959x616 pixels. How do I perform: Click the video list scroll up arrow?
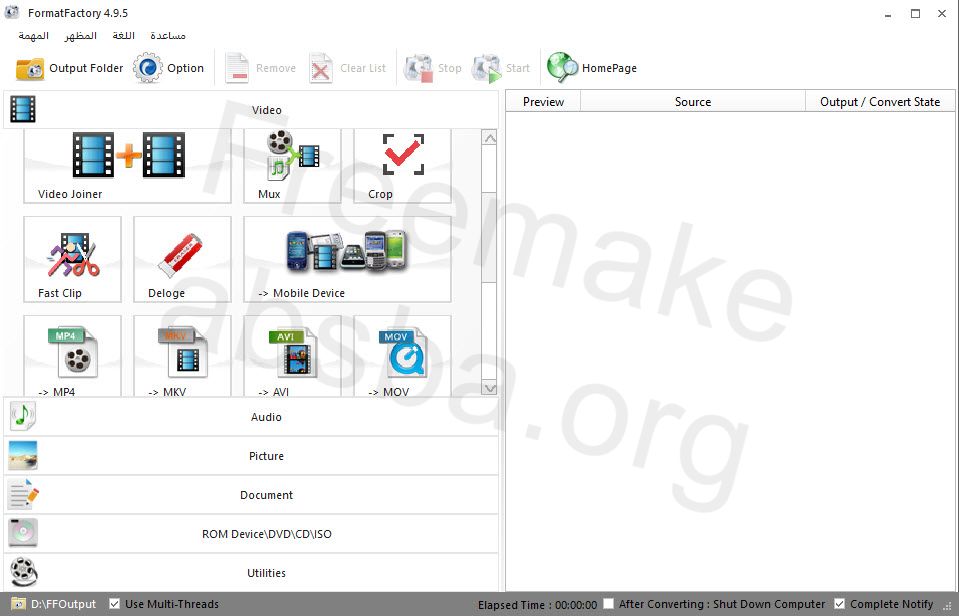tap(489, 139)
